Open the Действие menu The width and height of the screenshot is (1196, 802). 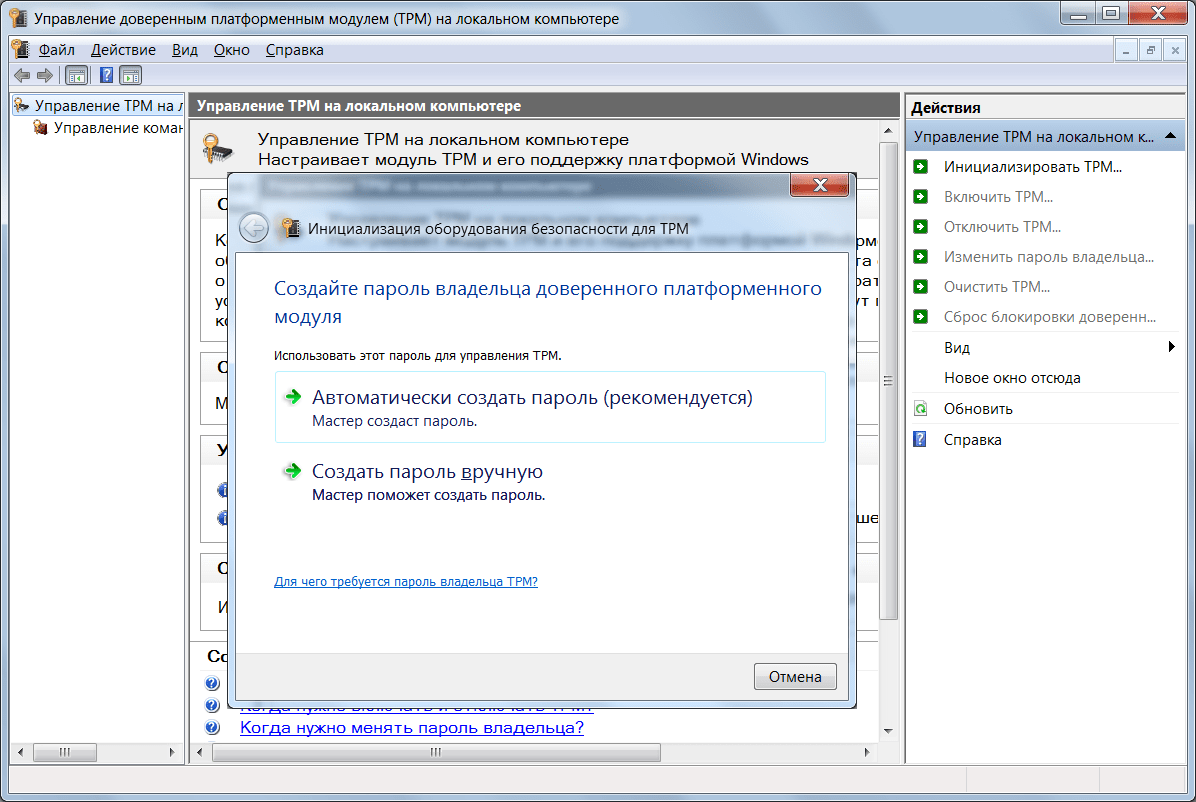pyautogui.click(x=123, y=50)
